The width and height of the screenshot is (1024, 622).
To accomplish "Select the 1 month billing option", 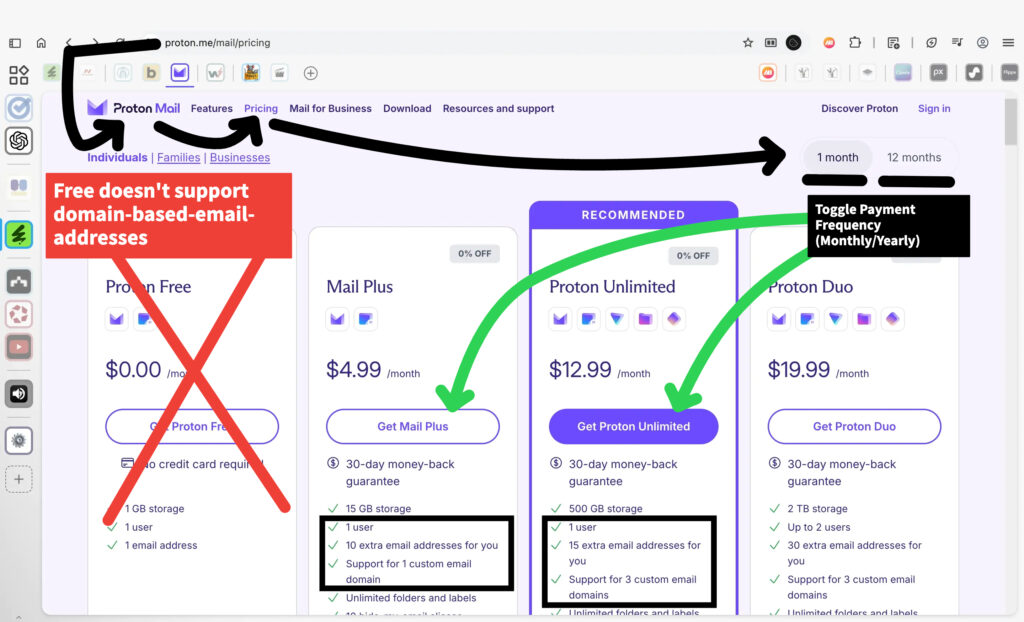I will click(837, 157).
